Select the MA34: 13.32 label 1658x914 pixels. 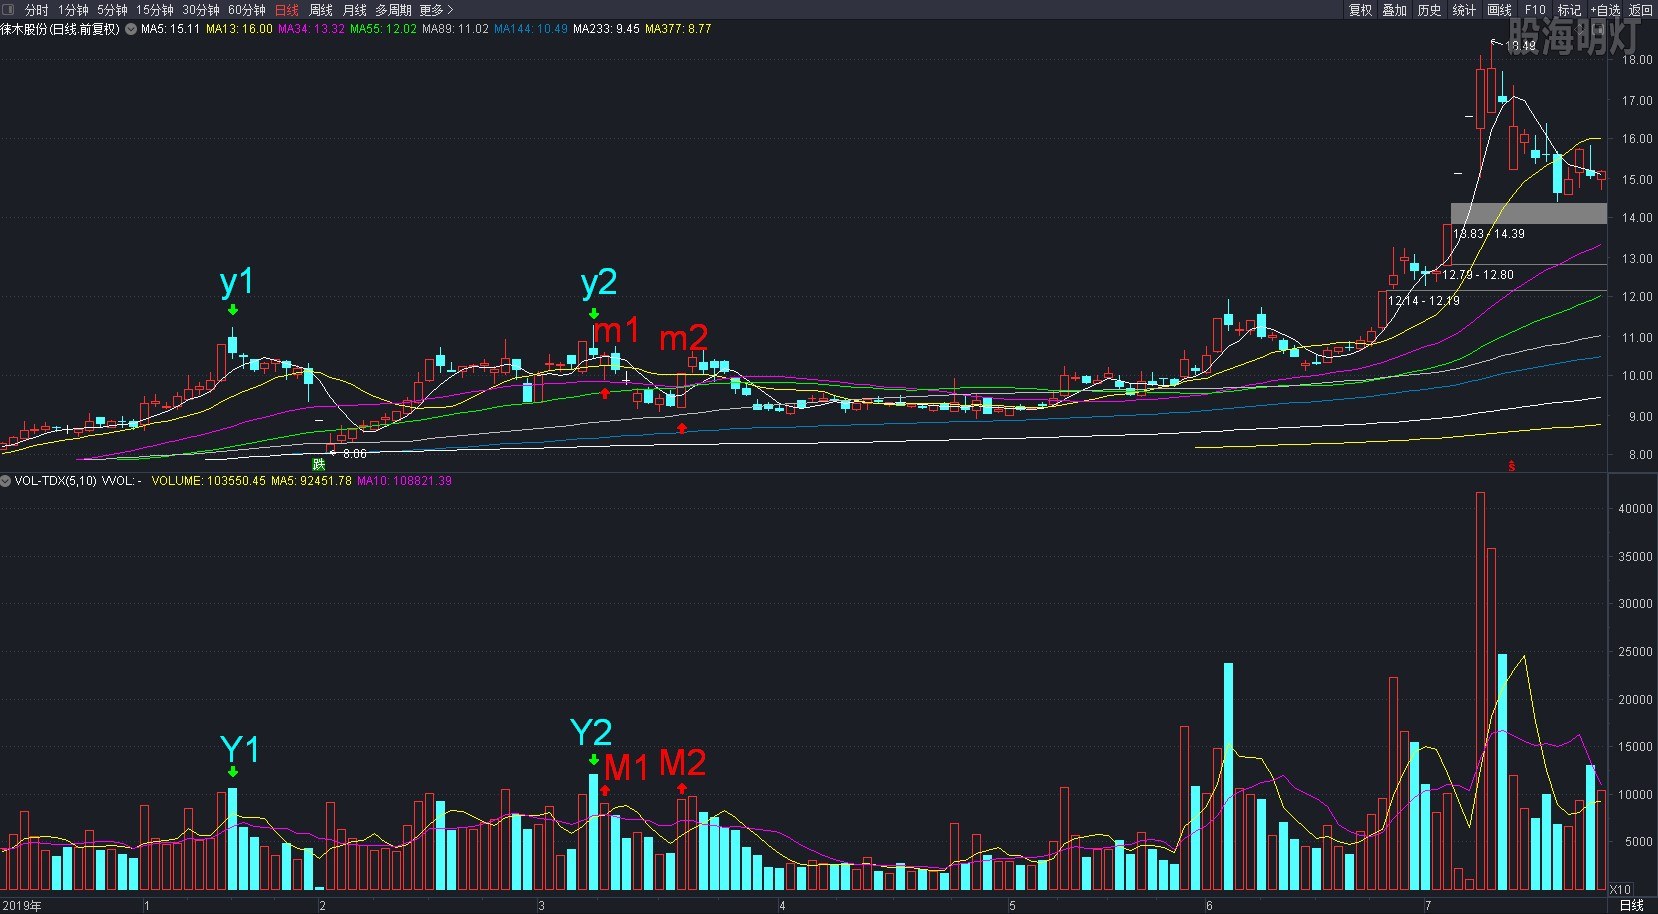coord(311,29)
